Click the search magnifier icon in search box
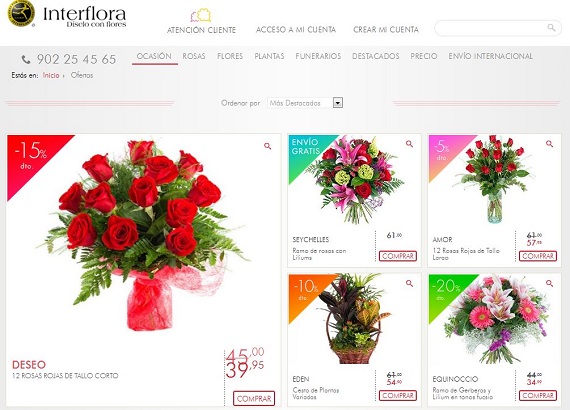Viewport: 570px width, 410px height. pyautogui.click(x=551, y=28)
